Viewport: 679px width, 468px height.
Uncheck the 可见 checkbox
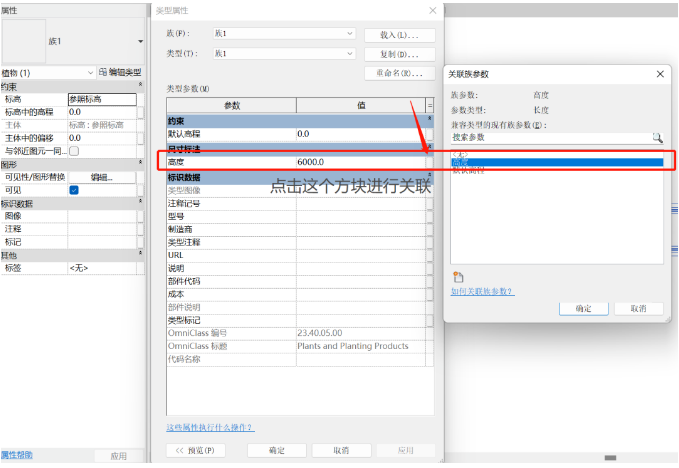click(x=74, y=190)
